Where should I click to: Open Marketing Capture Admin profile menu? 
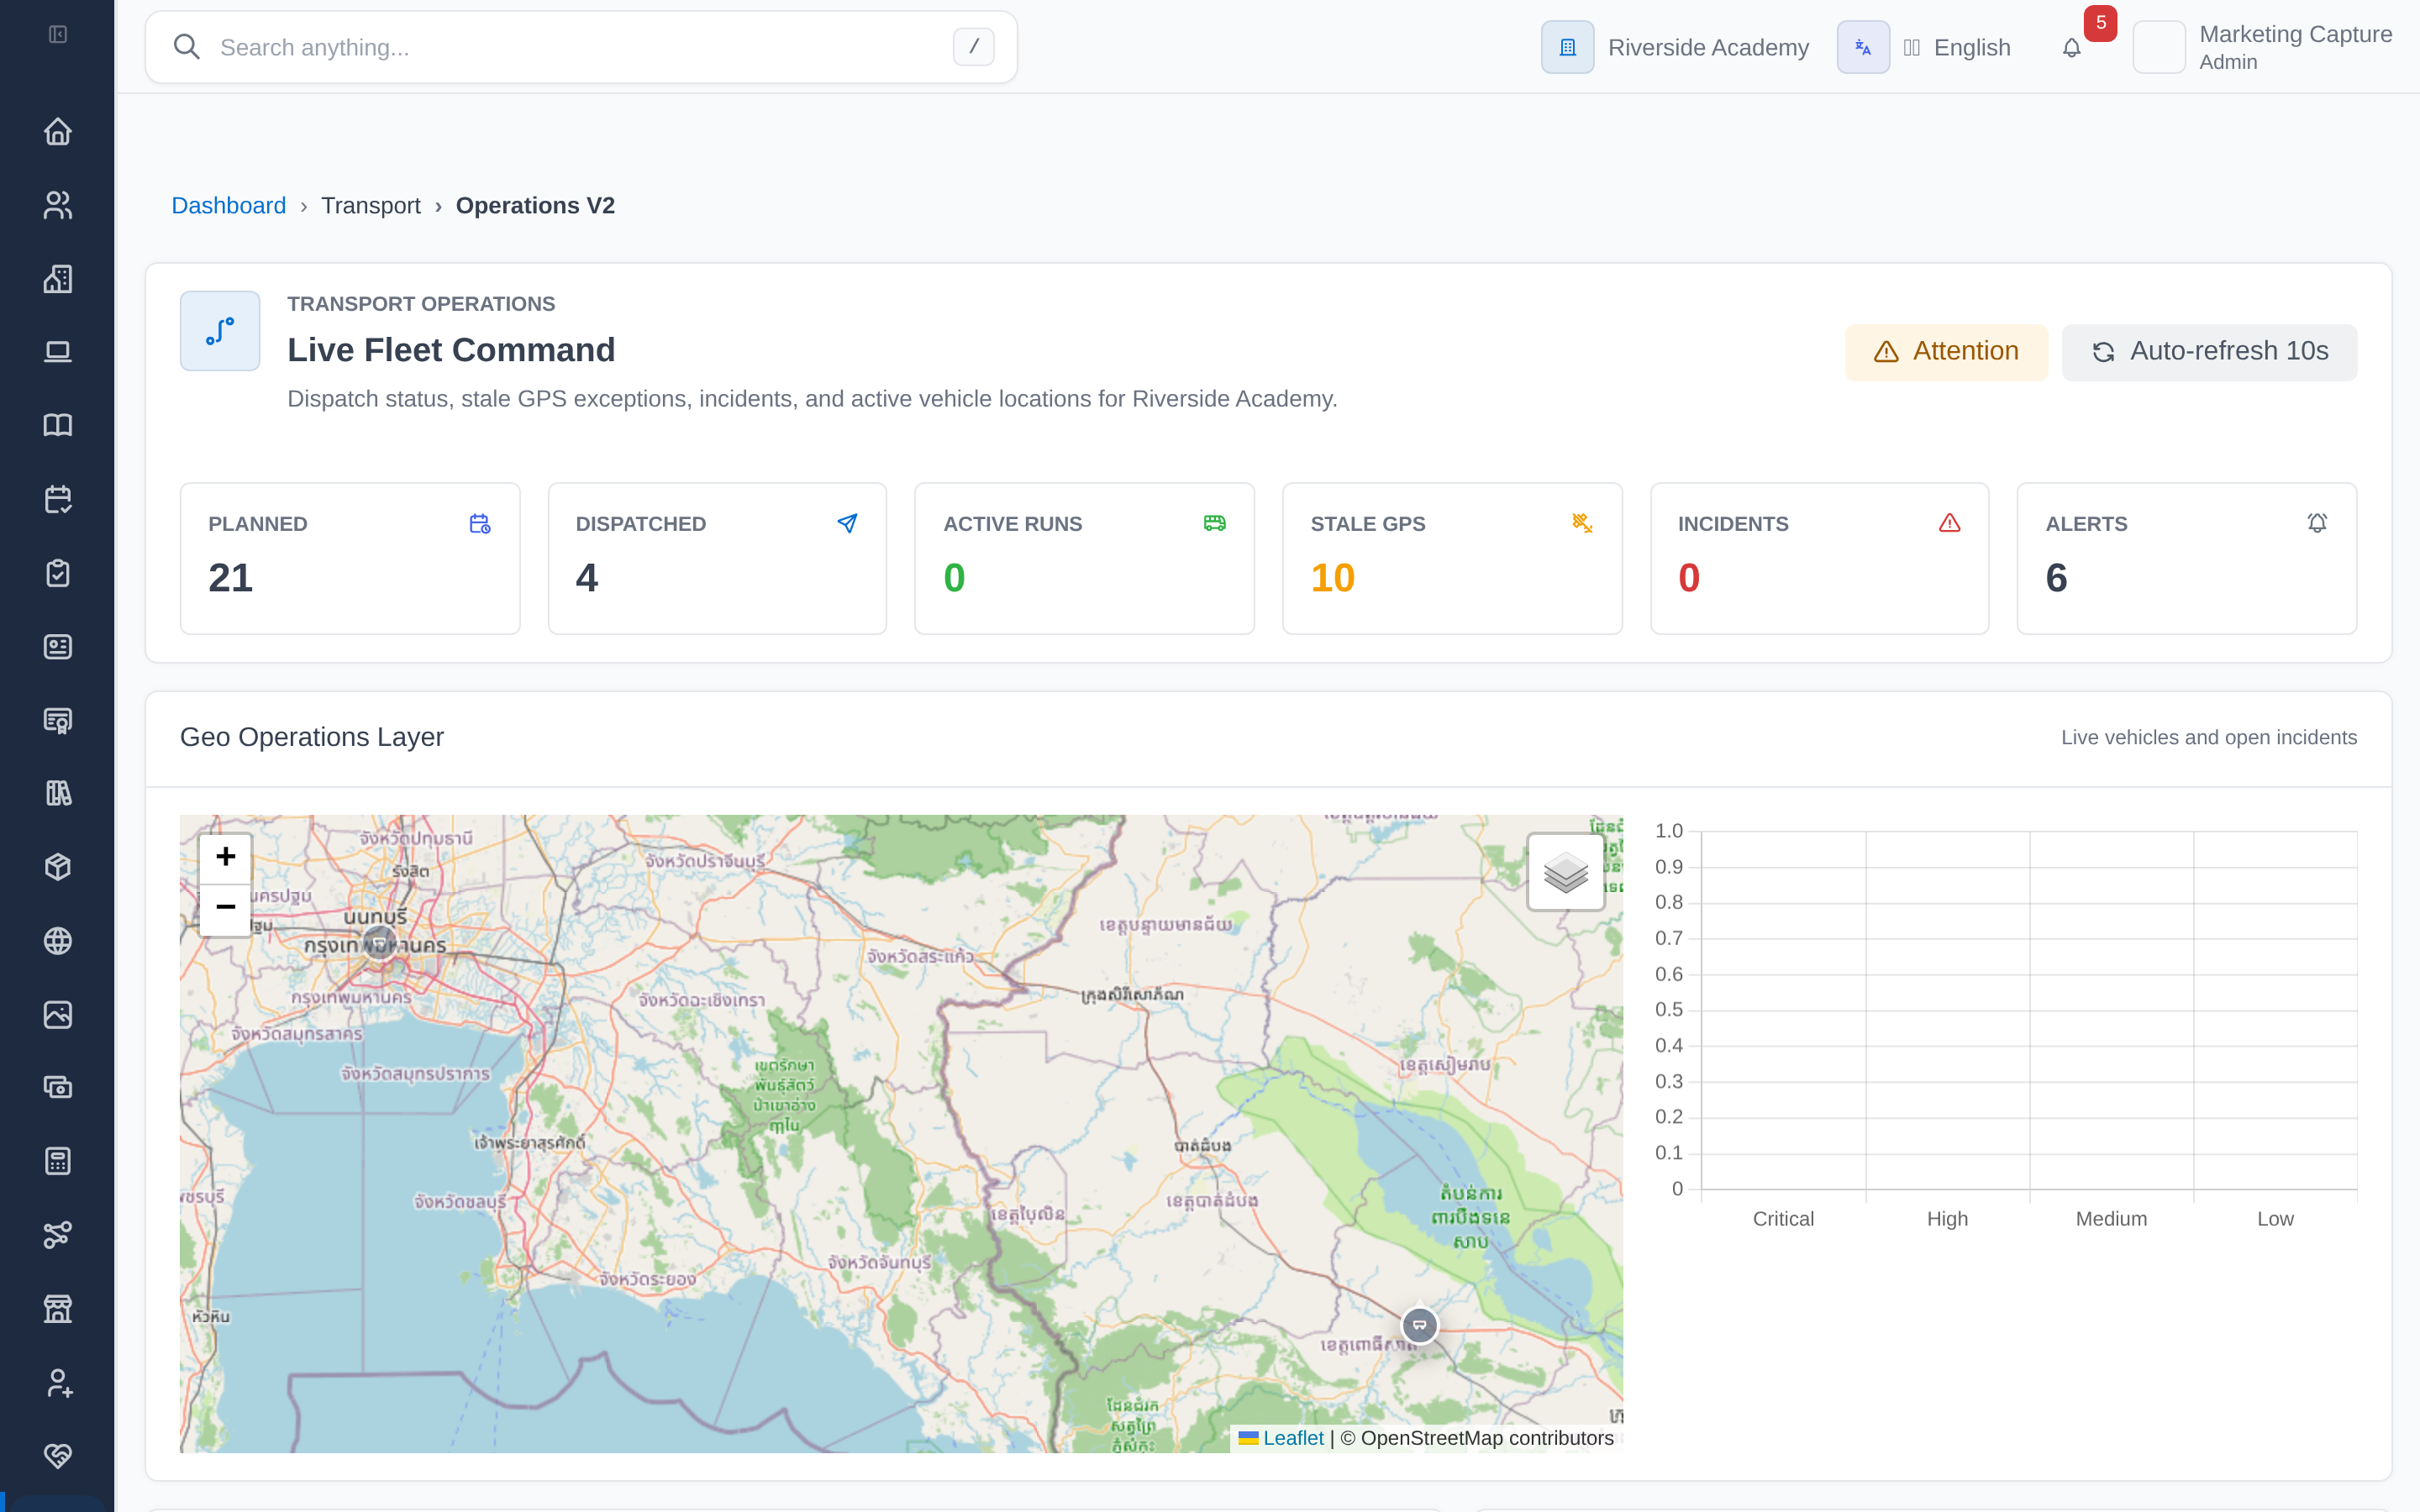pos(2263,47)
